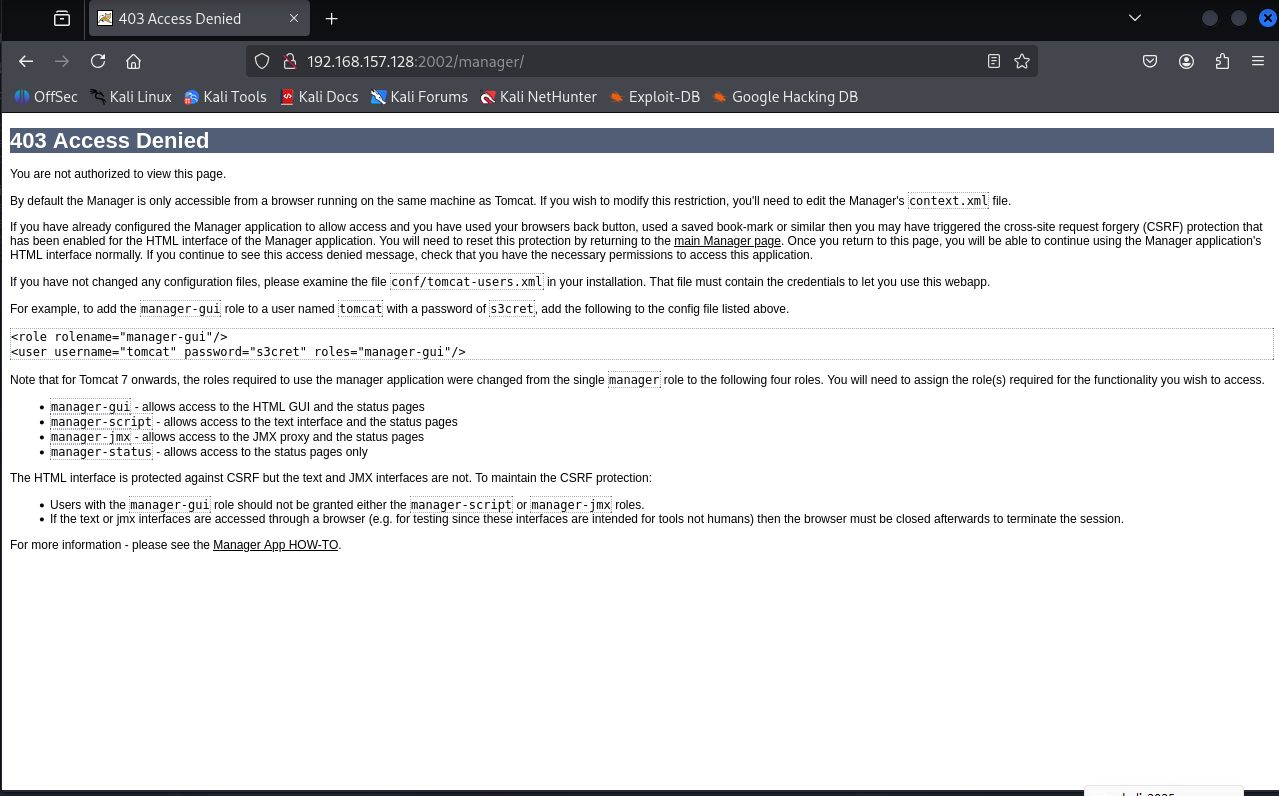1279x796 pixels.
Task: Open the Kali NetHunter bookmark
Action: pyautogui.click(x=538, y=97)
